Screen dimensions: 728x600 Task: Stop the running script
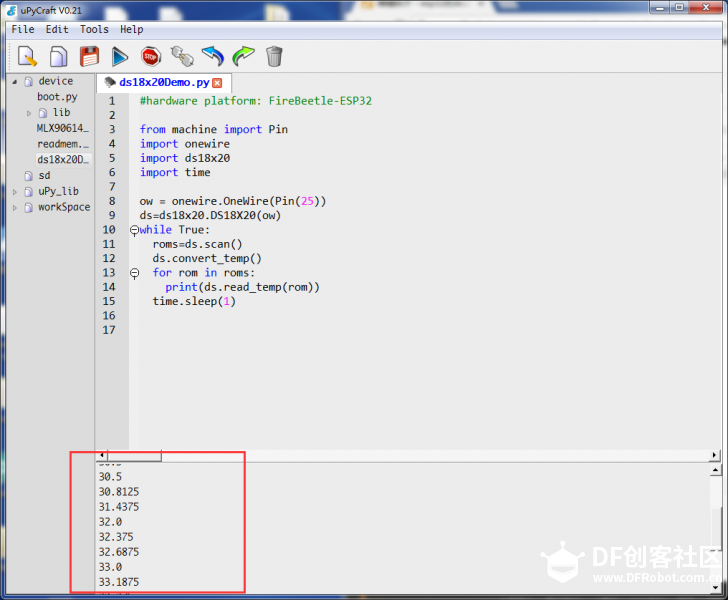click(151, 56)
